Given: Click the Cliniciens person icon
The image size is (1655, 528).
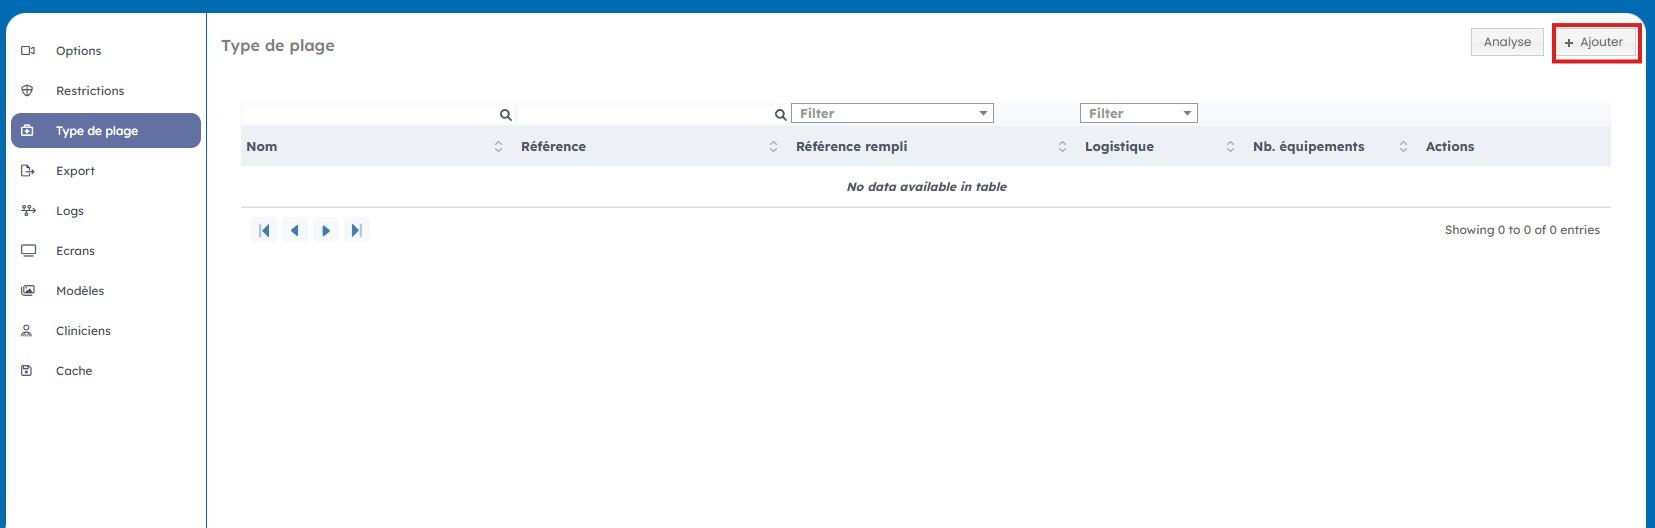Looking at the screenshot, I should pyautogui.click(x=28, y=331).
